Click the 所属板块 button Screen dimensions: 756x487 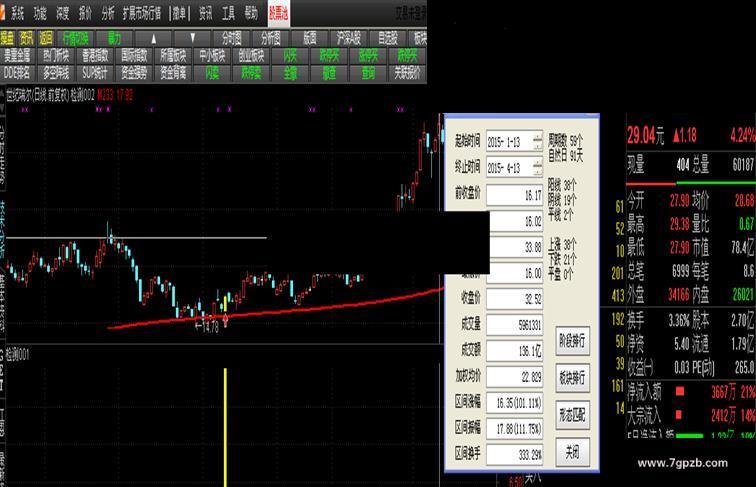point(174,56)
